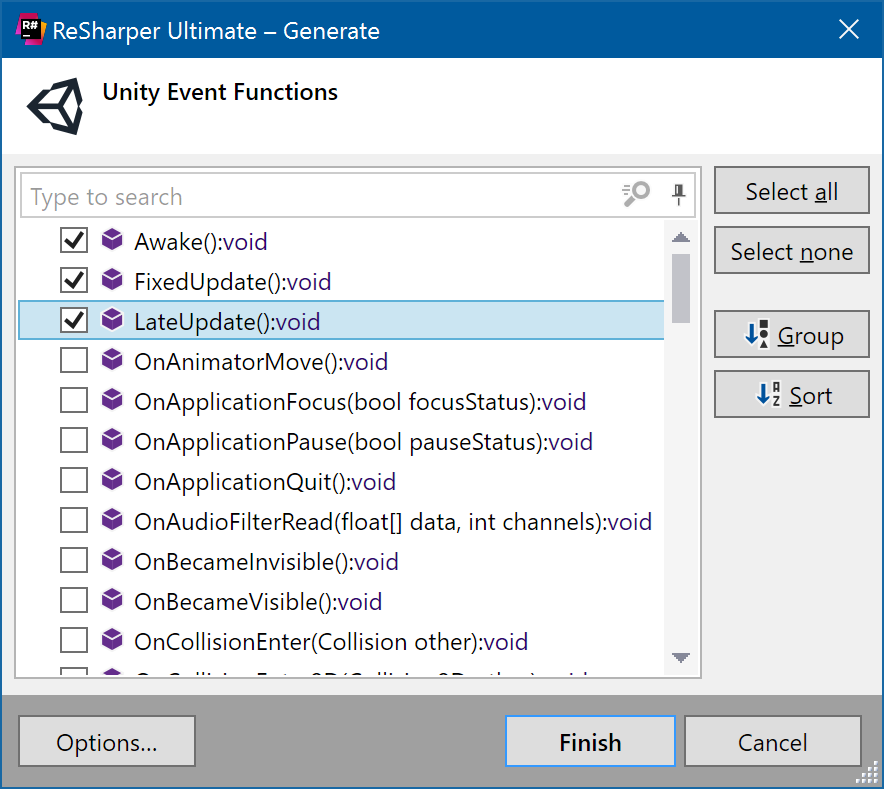
Task: Open the Options... dialog
Action: 107,742
